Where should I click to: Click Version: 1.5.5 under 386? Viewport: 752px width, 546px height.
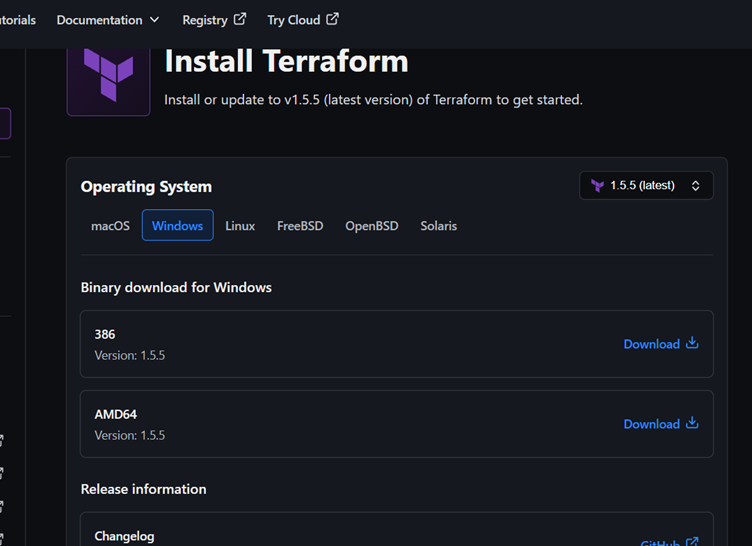[129, 356]
